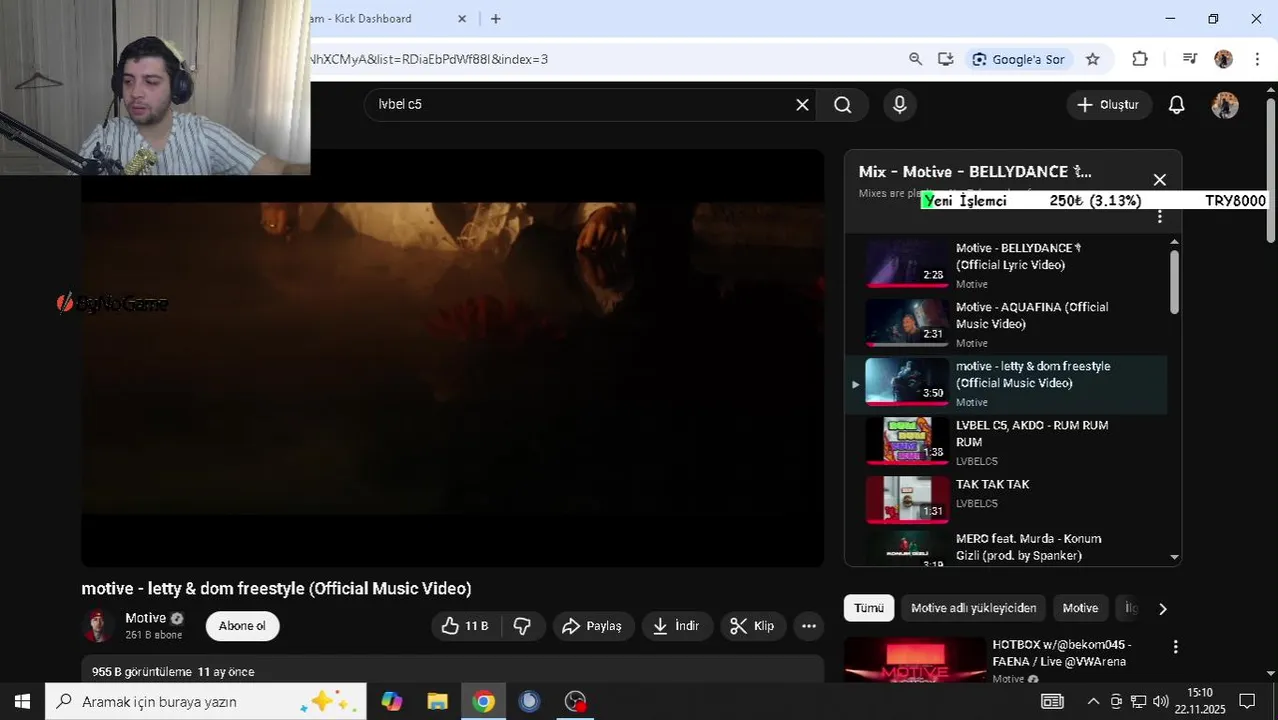
Task: Select the Tümü filter chip
Action: click(869, 608)
